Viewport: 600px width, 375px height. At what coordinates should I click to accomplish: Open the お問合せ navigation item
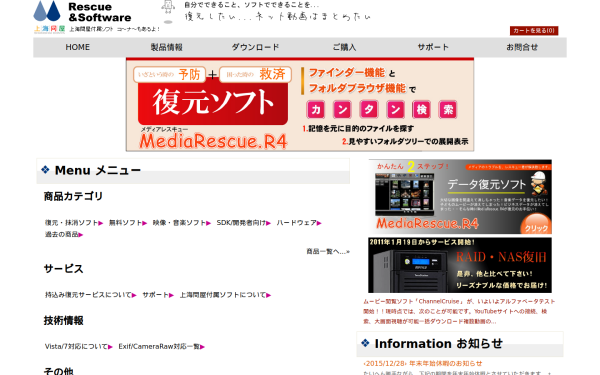(522, 47)
